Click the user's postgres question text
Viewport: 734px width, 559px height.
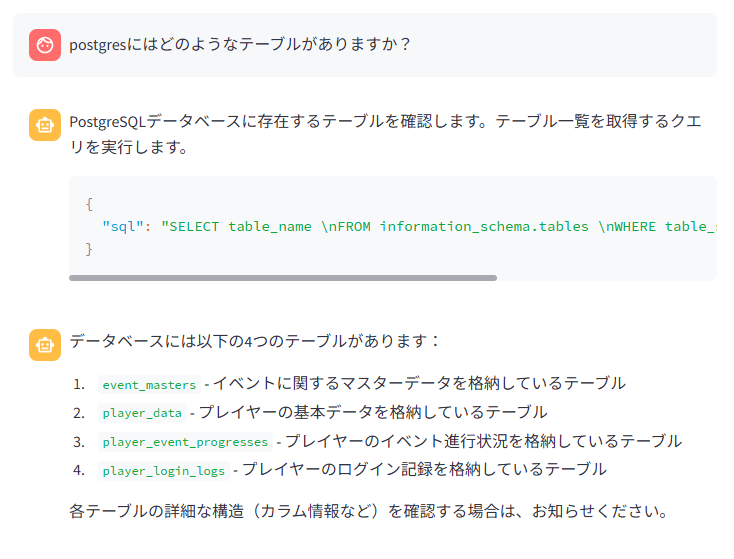240,45
